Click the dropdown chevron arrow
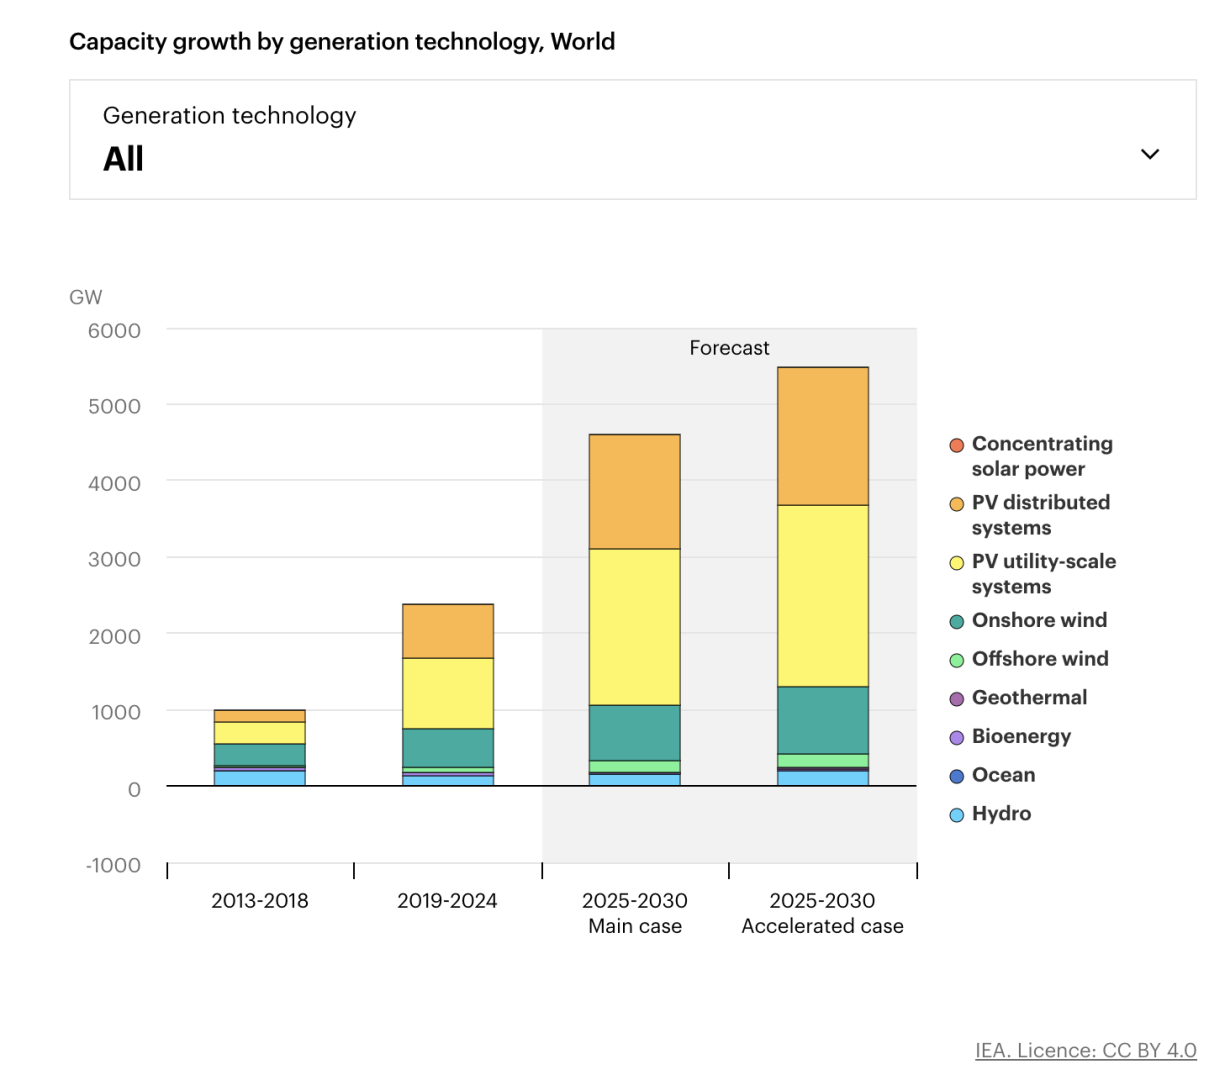The image size is (1209, 1080). 1150,154
